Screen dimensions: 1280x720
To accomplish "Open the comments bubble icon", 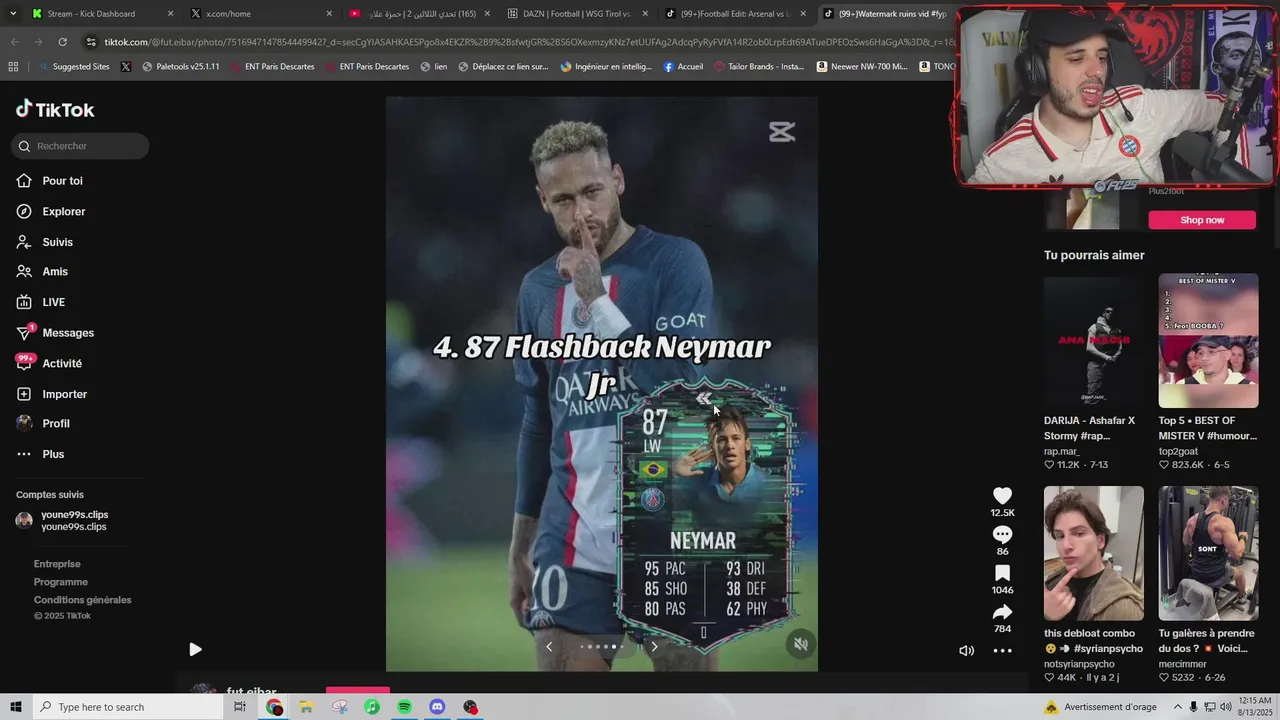I will coord(1002,535).
